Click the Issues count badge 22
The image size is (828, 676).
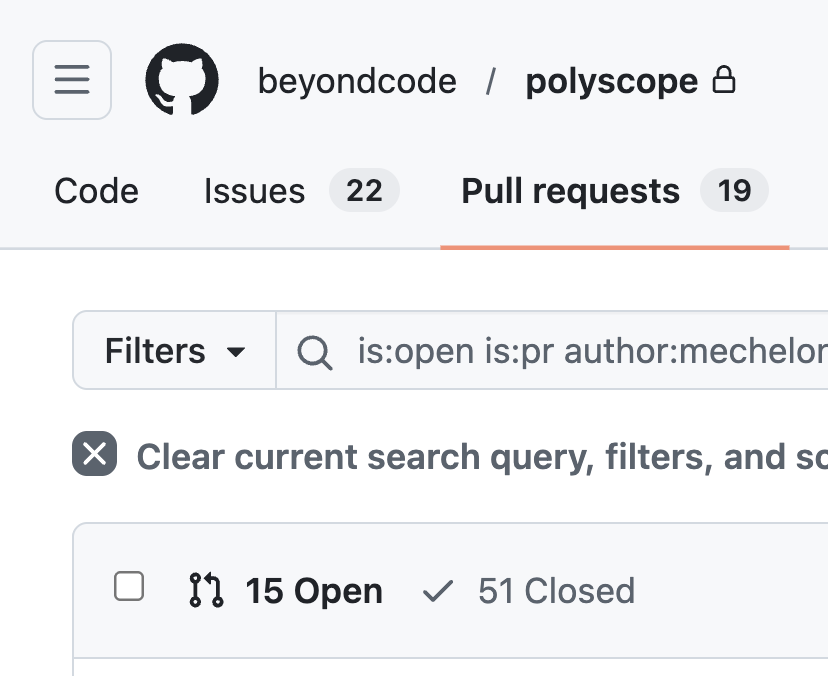[364, 190]
